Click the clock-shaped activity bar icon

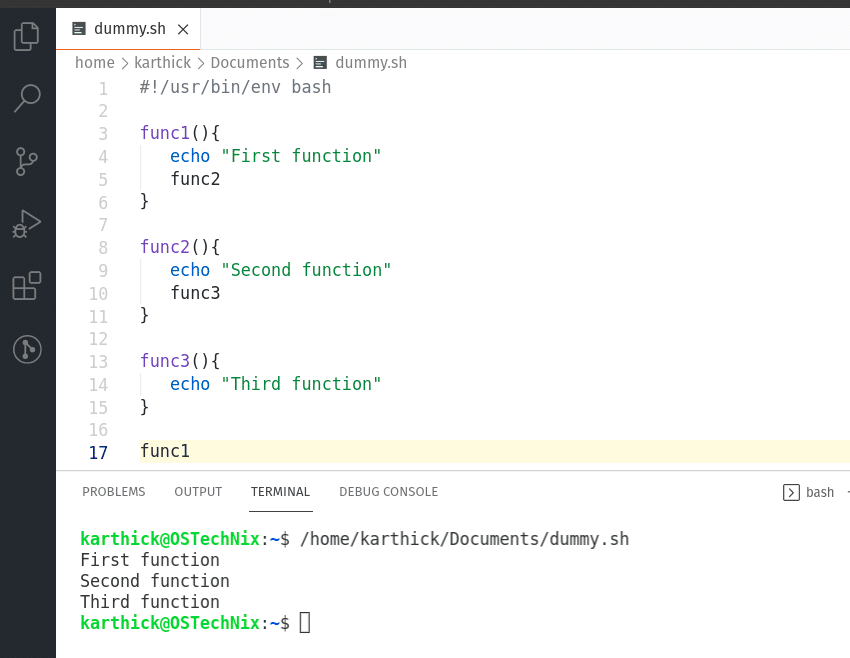pos(26,350)
